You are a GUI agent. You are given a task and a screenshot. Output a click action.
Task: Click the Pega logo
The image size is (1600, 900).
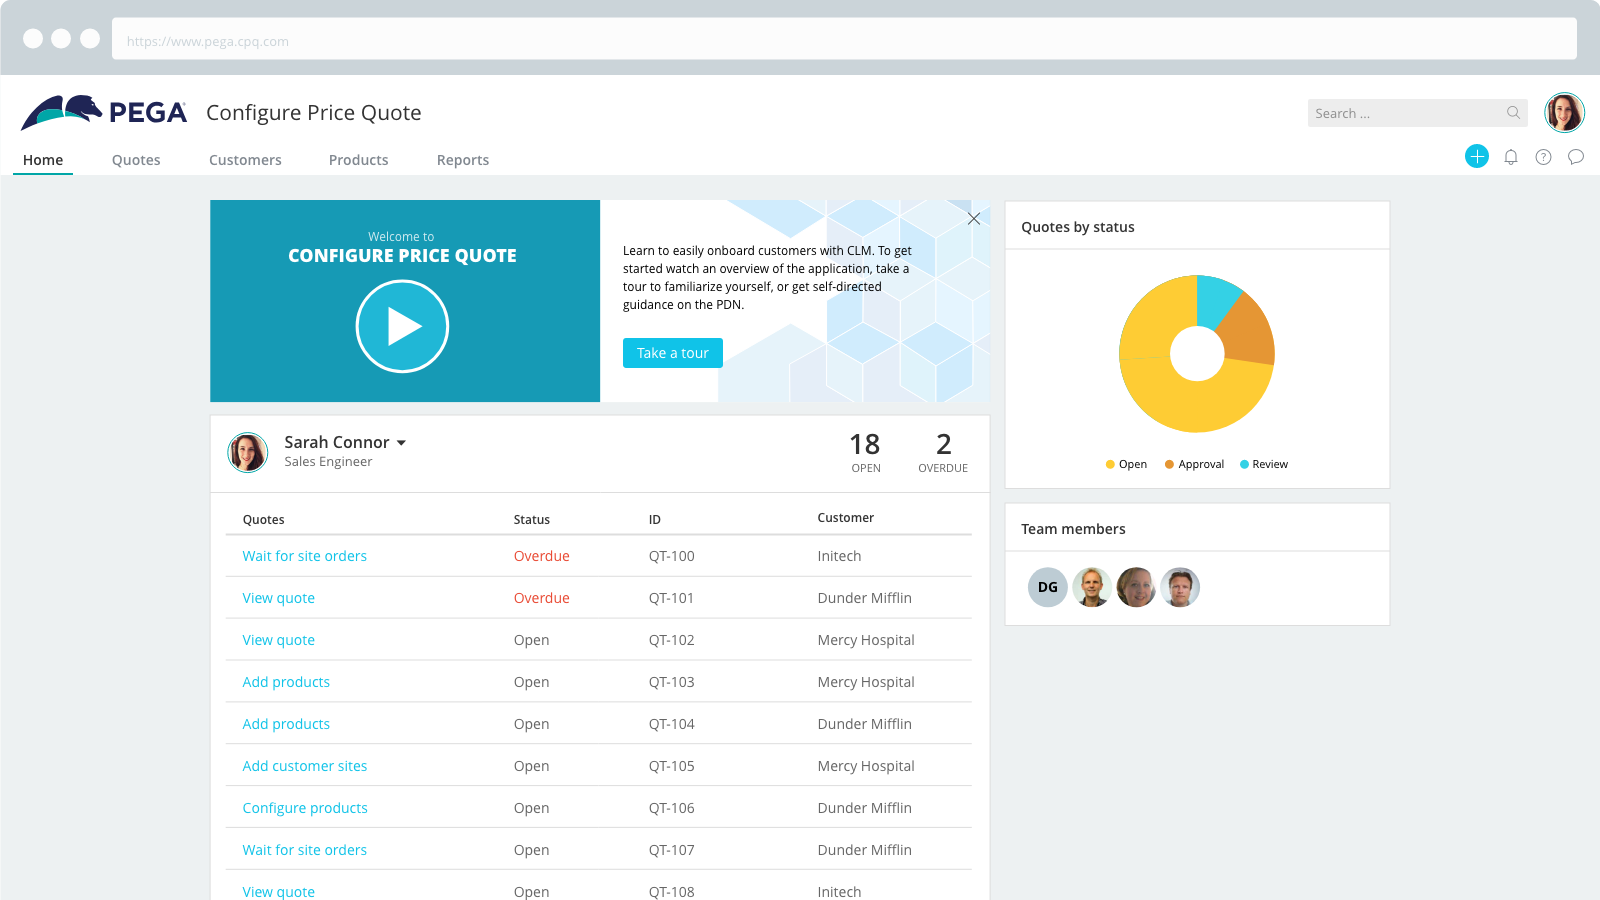coord(104,113)
